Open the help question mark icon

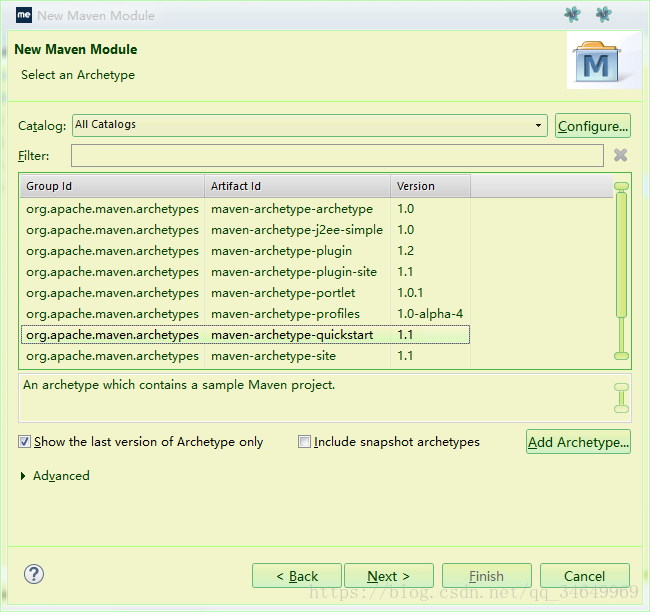click(x=34, y=574)
